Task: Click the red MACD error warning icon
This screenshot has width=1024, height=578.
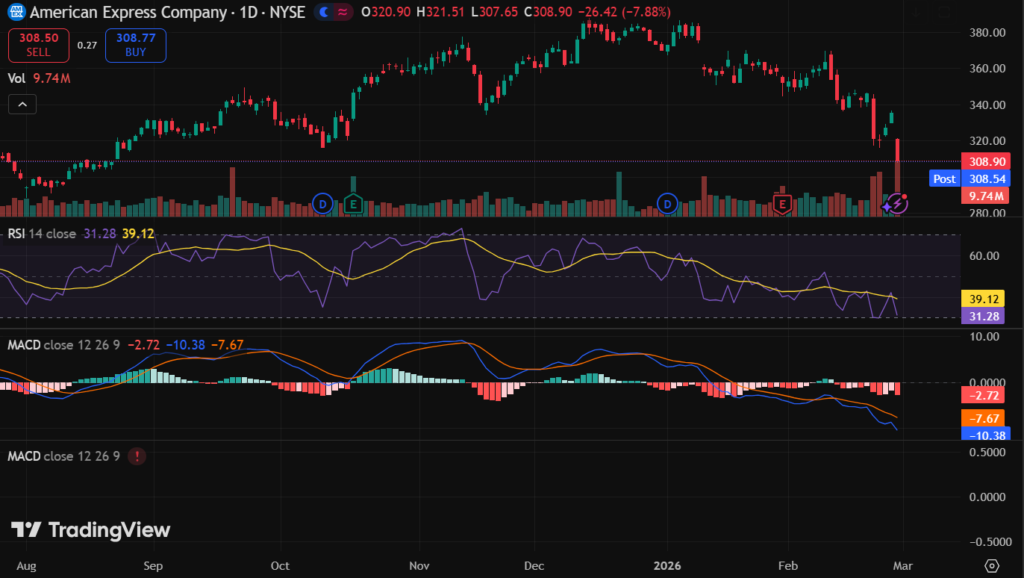Action: [x=136, y=456]
